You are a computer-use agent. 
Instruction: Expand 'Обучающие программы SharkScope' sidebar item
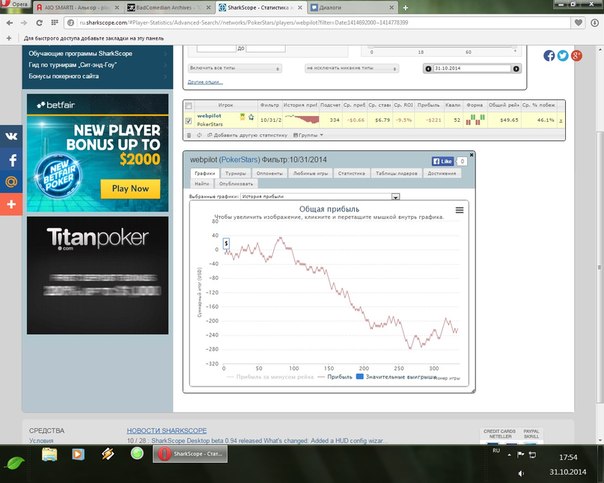tap(97, 54)
